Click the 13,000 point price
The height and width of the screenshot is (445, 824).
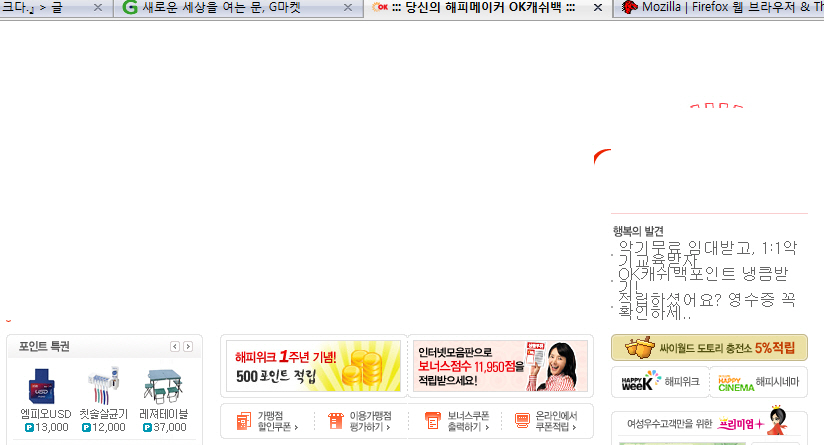[47, 428]
